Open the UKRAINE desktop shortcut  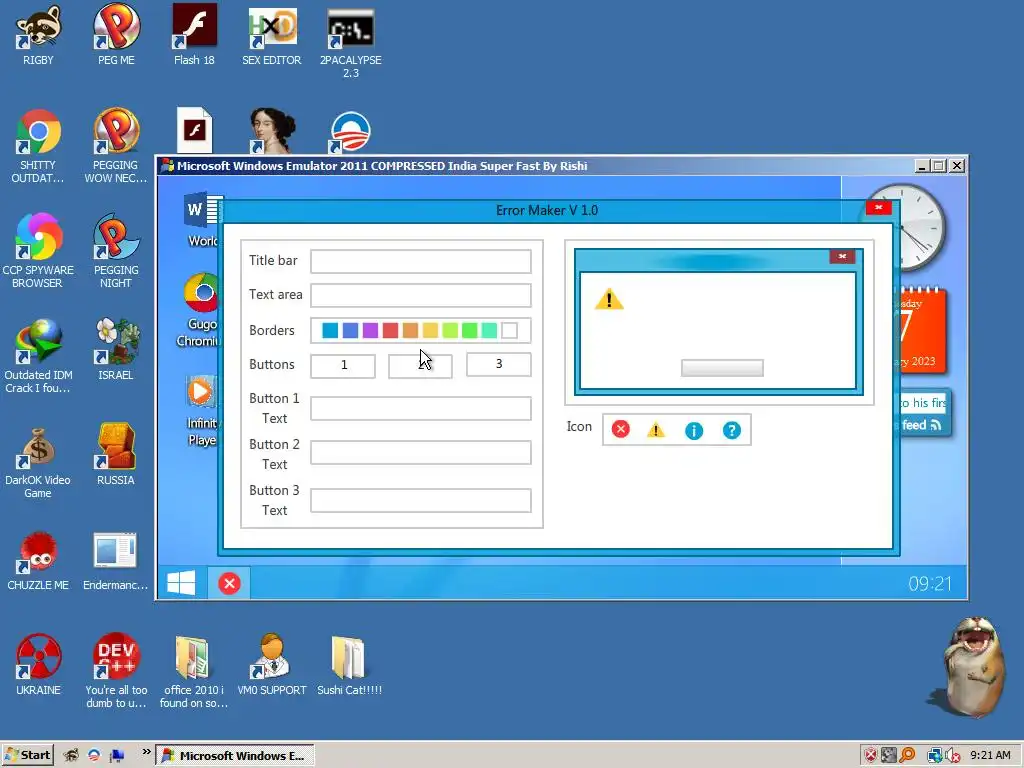(38, 665)
